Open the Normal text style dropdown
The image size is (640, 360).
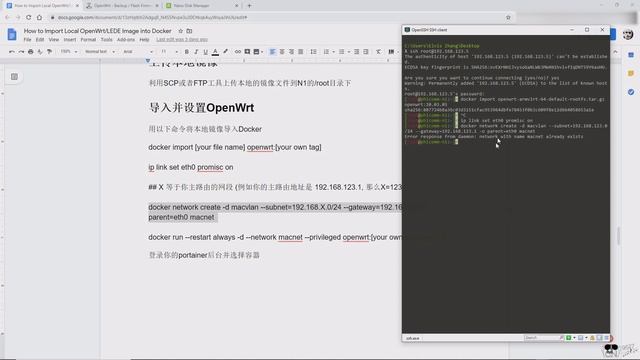pyautogui.click(x=100, y=52)
